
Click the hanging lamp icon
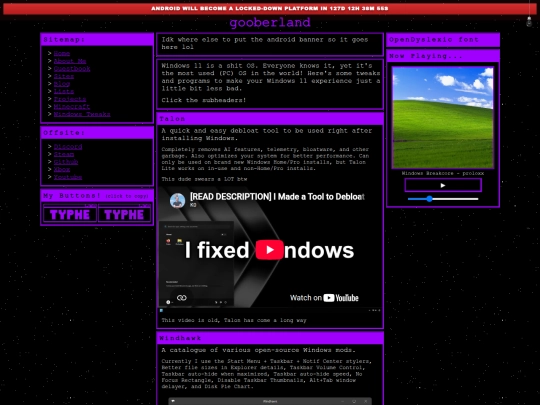click(529, 21)
